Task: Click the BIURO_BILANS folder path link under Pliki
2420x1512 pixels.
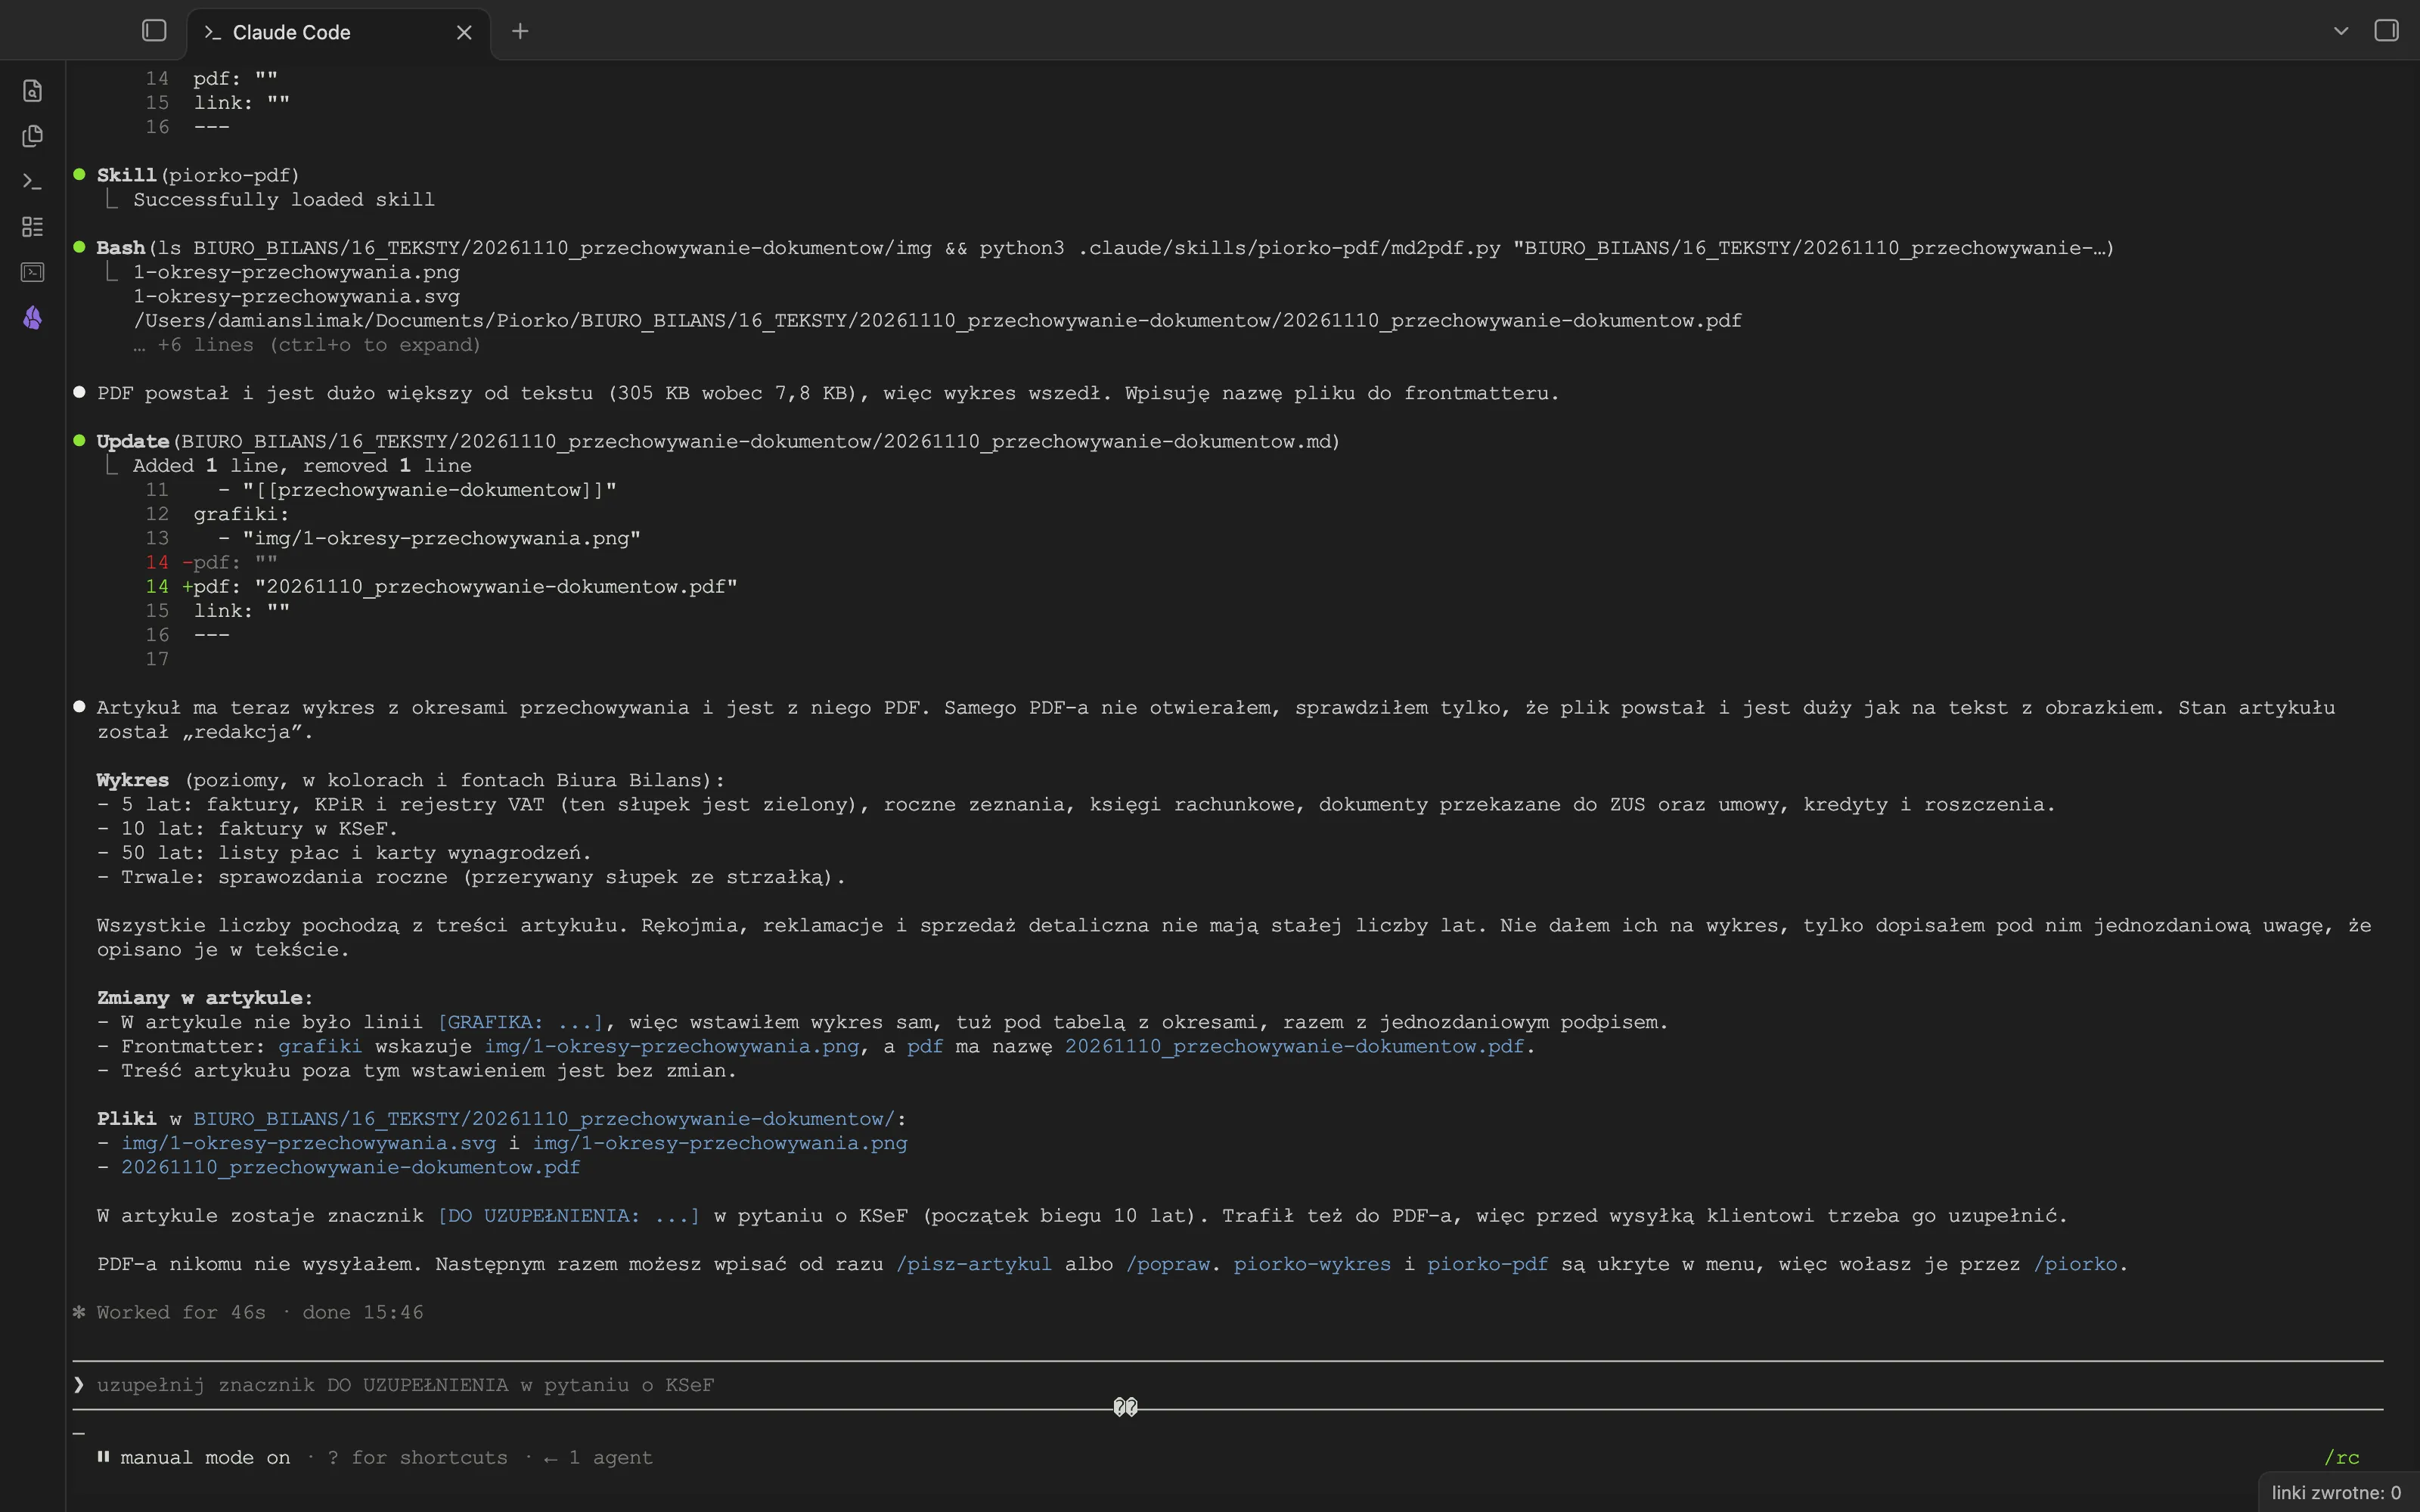Action: [544, 1119]
